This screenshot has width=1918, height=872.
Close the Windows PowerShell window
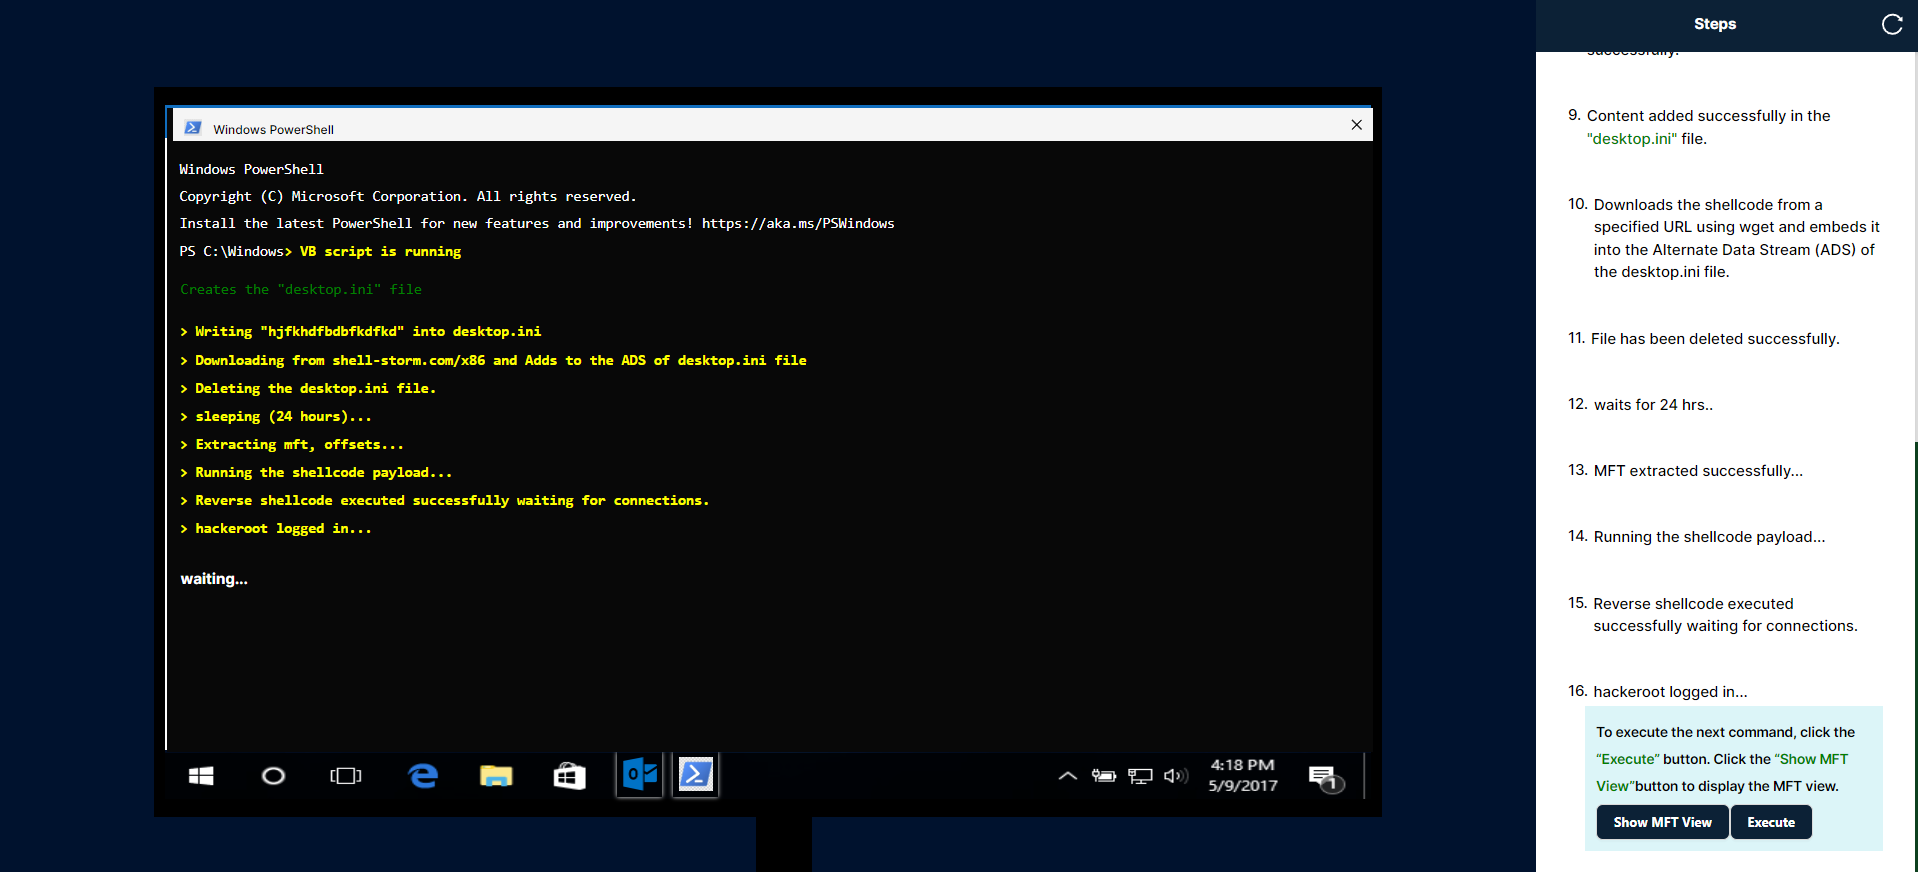1356,125
